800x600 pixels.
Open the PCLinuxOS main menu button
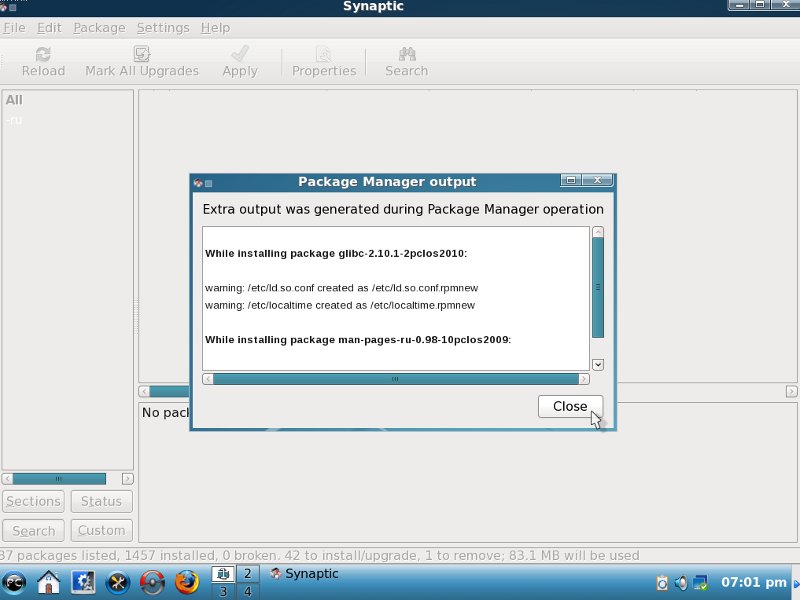[x=14, y=582]
